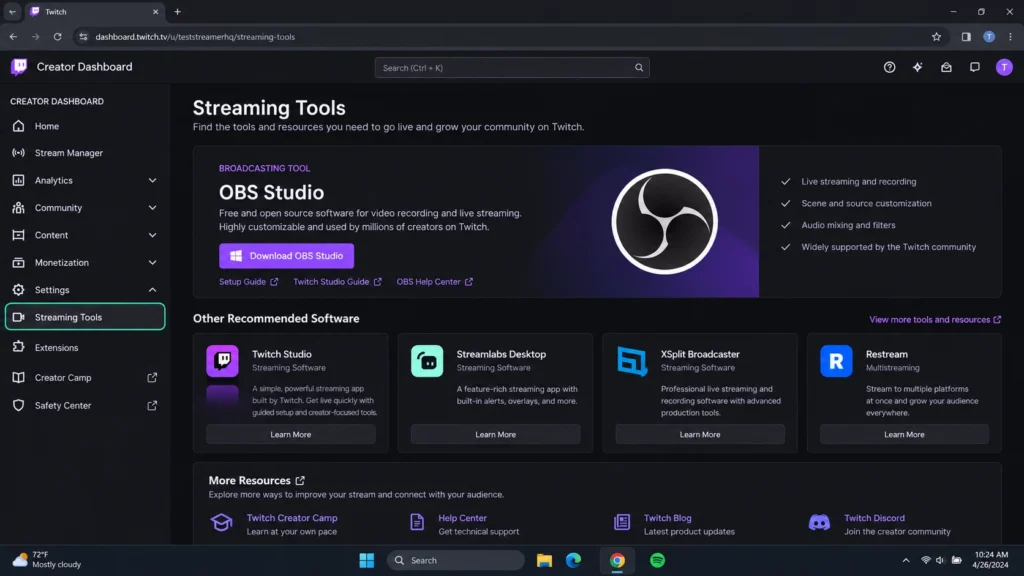
Task: Click the Windows taskbar Search box
Action: click(456, 560)
